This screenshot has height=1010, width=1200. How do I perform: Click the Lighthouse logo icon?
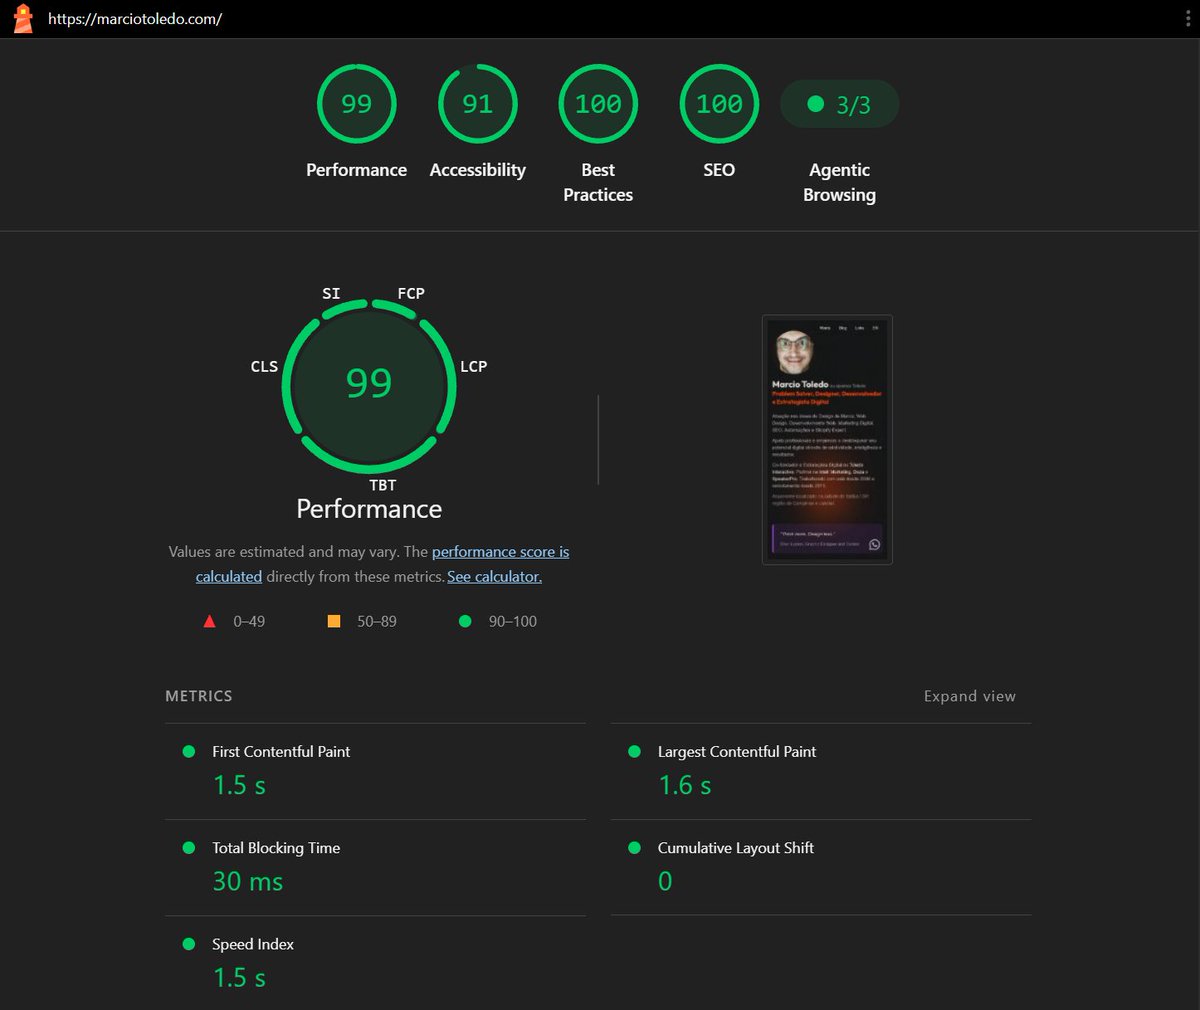click(23, 18)
